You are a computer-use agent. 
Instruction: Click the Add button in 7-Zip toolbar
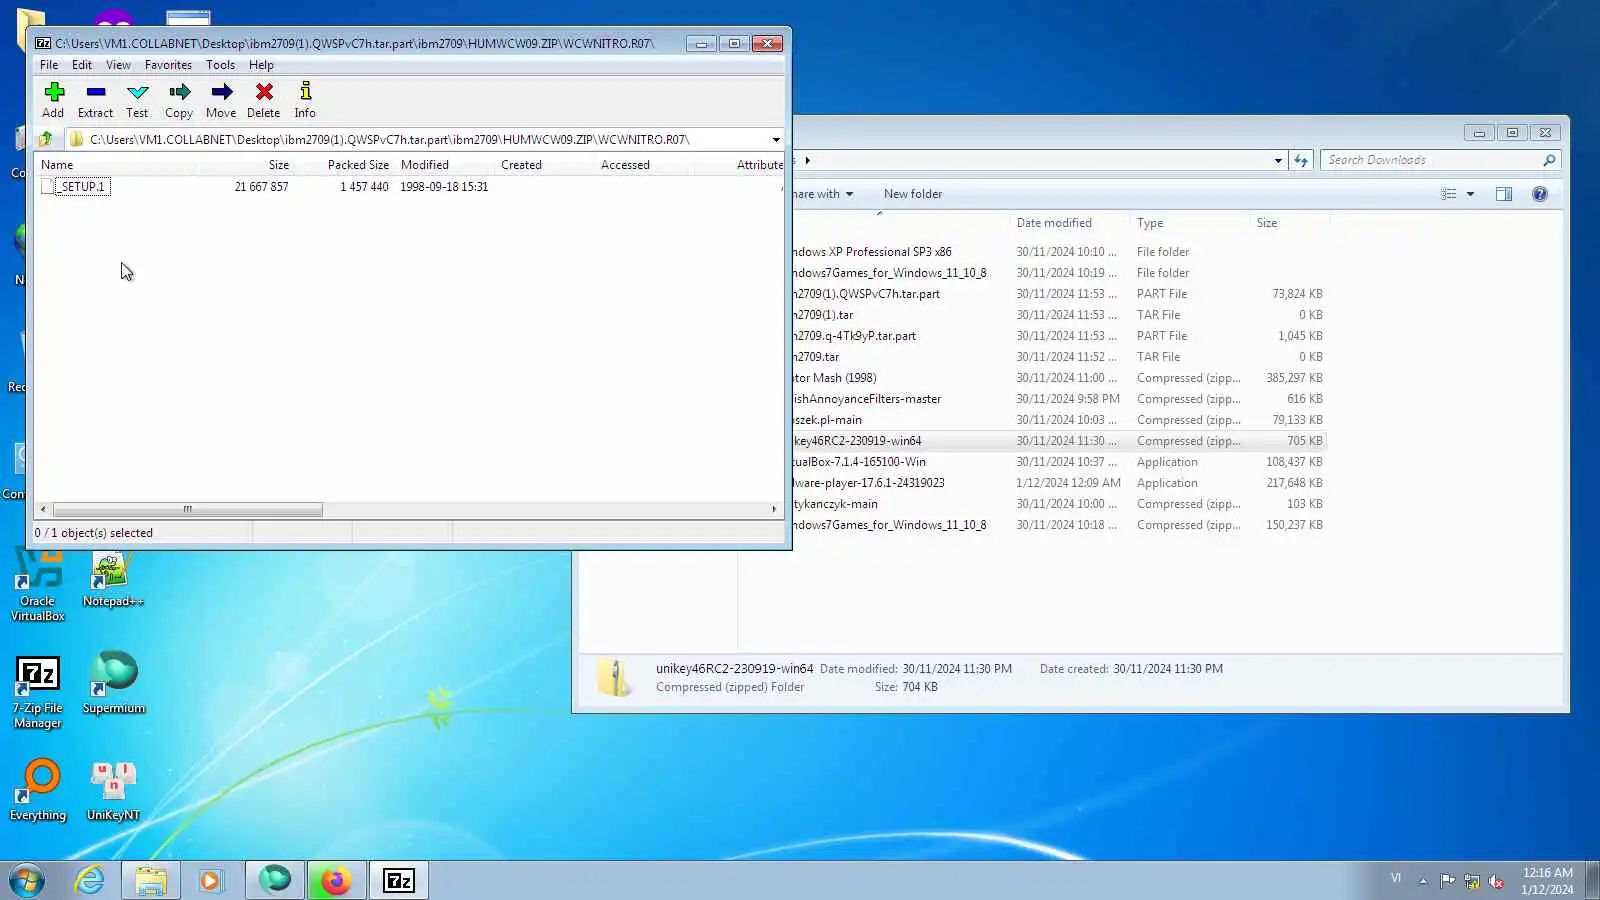53,100
